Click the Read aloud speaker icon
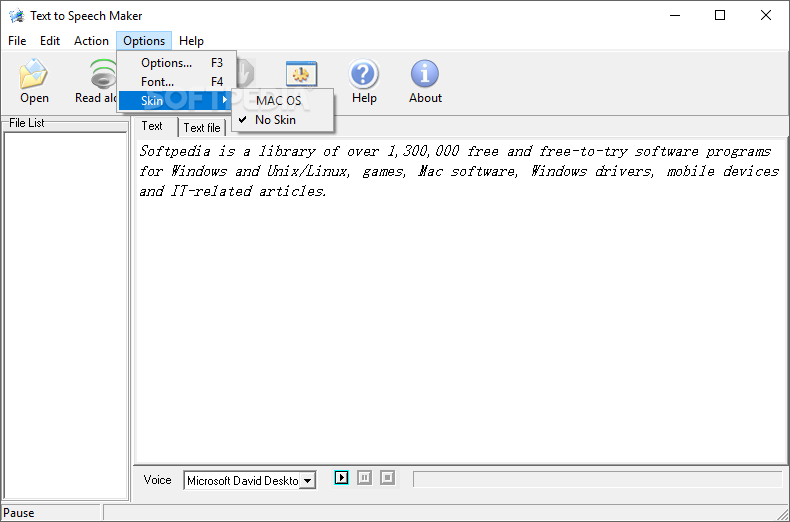 point(103,74)
